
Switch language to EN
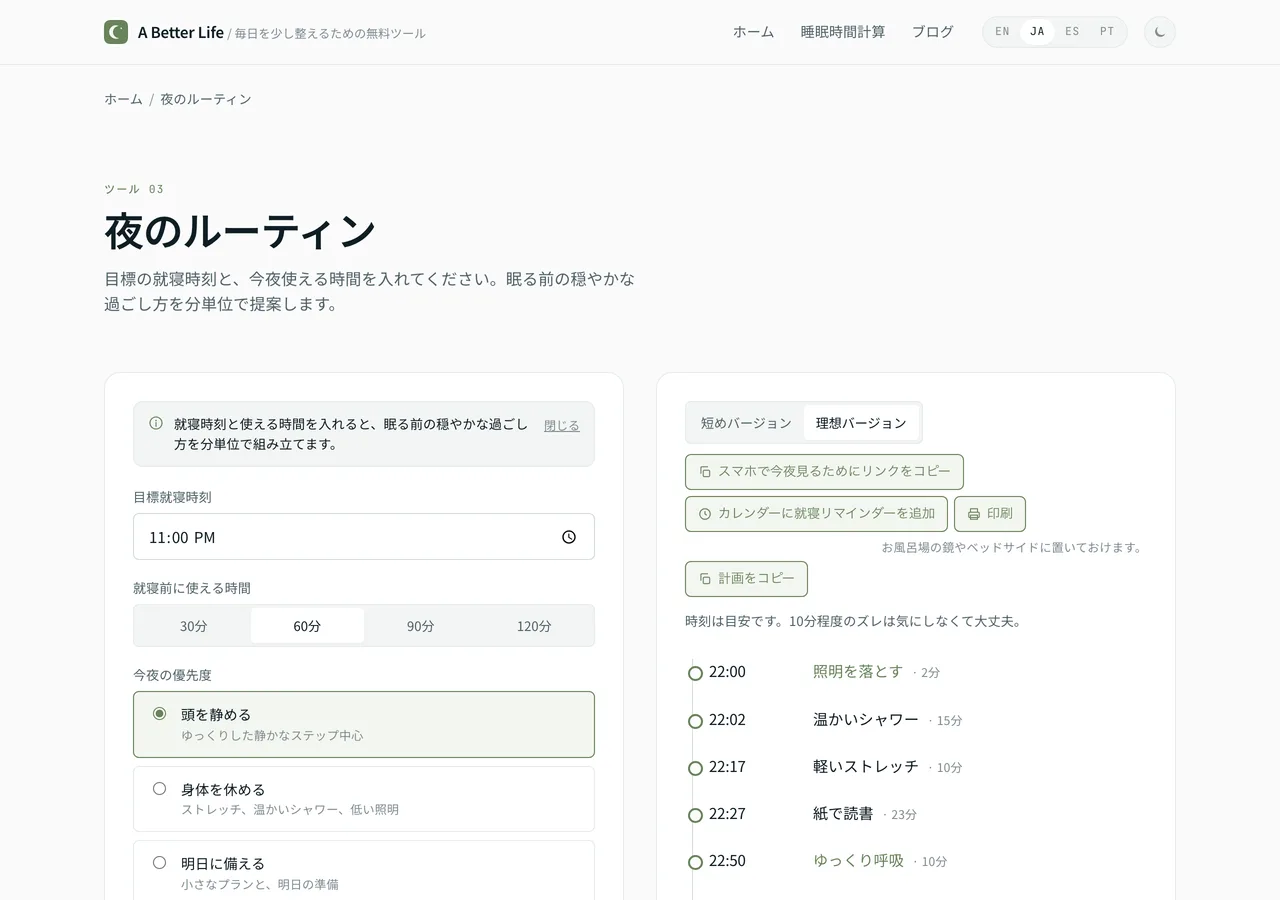[x=1002, y=32]
